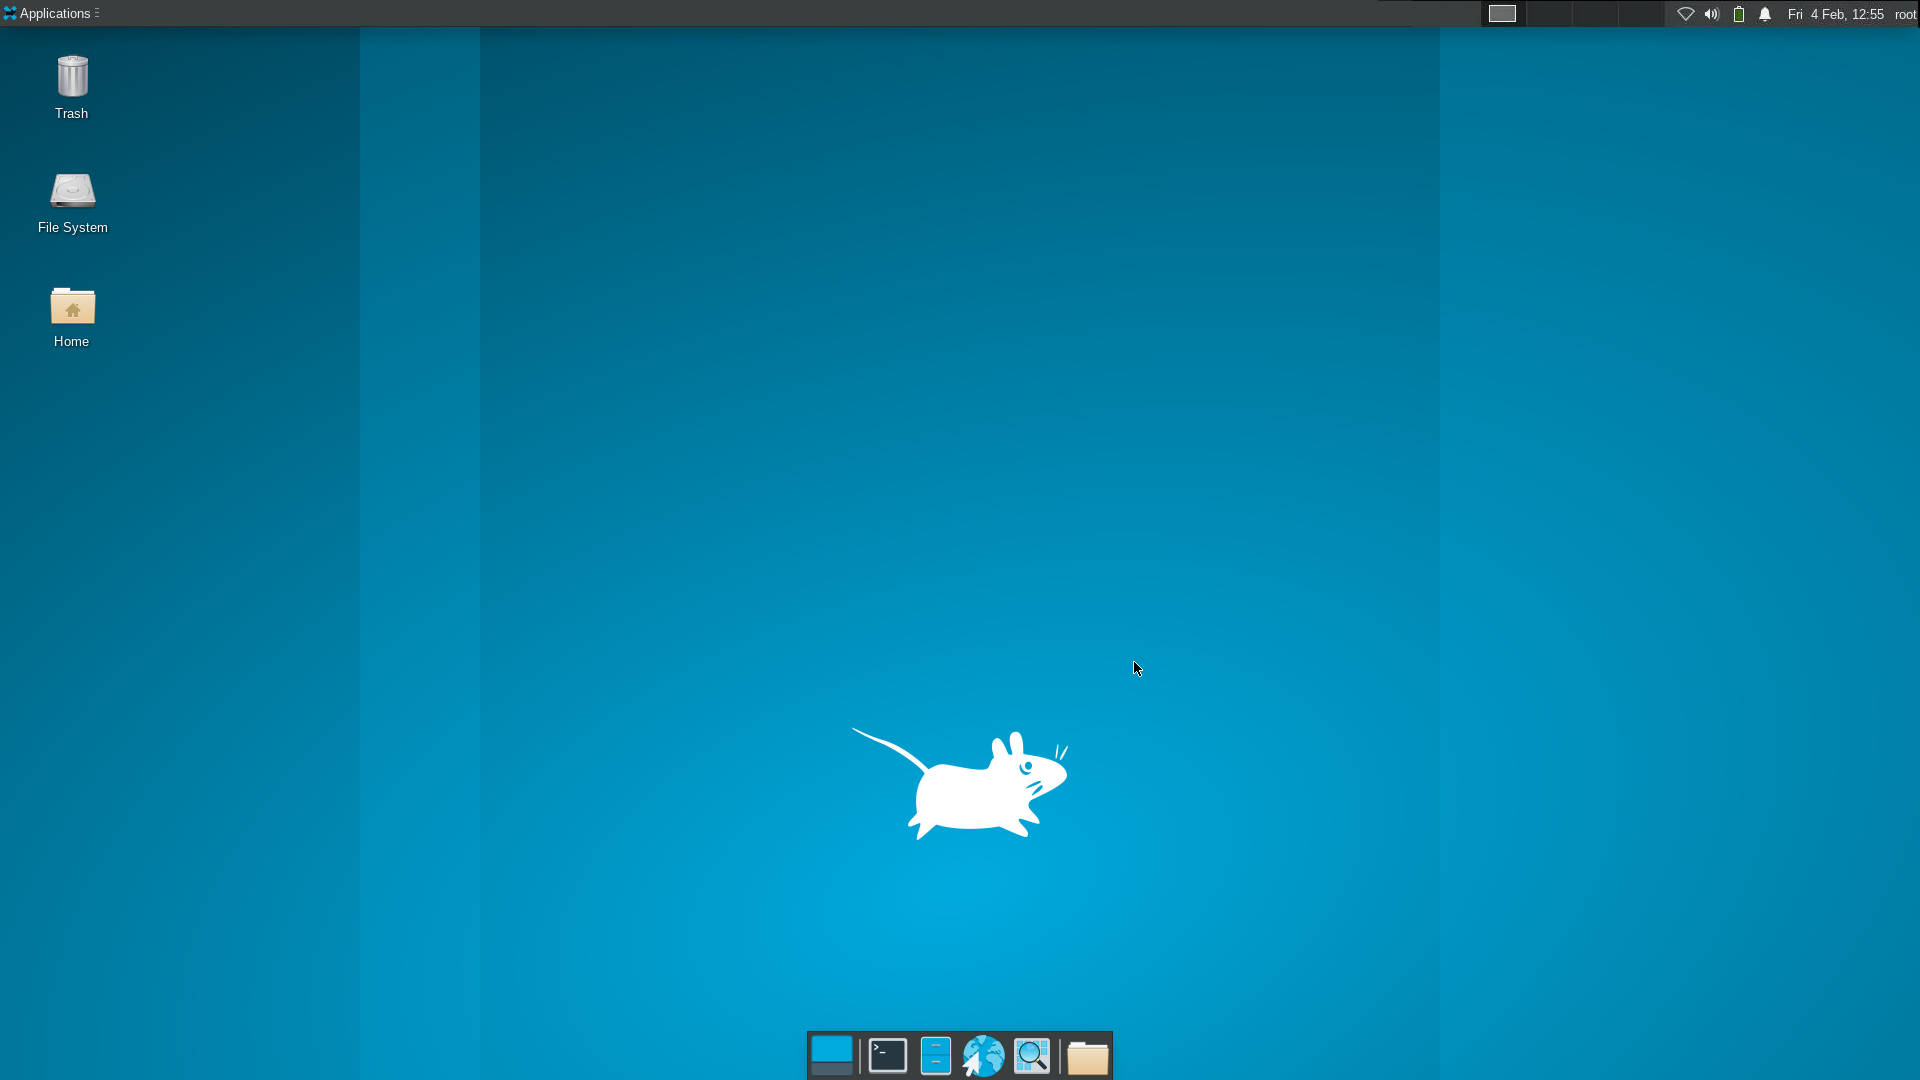The height and width of the screenshot is (1080, 1920).
Task: Switch to the third workspace in pager
Action: [x=1595, y=13]
